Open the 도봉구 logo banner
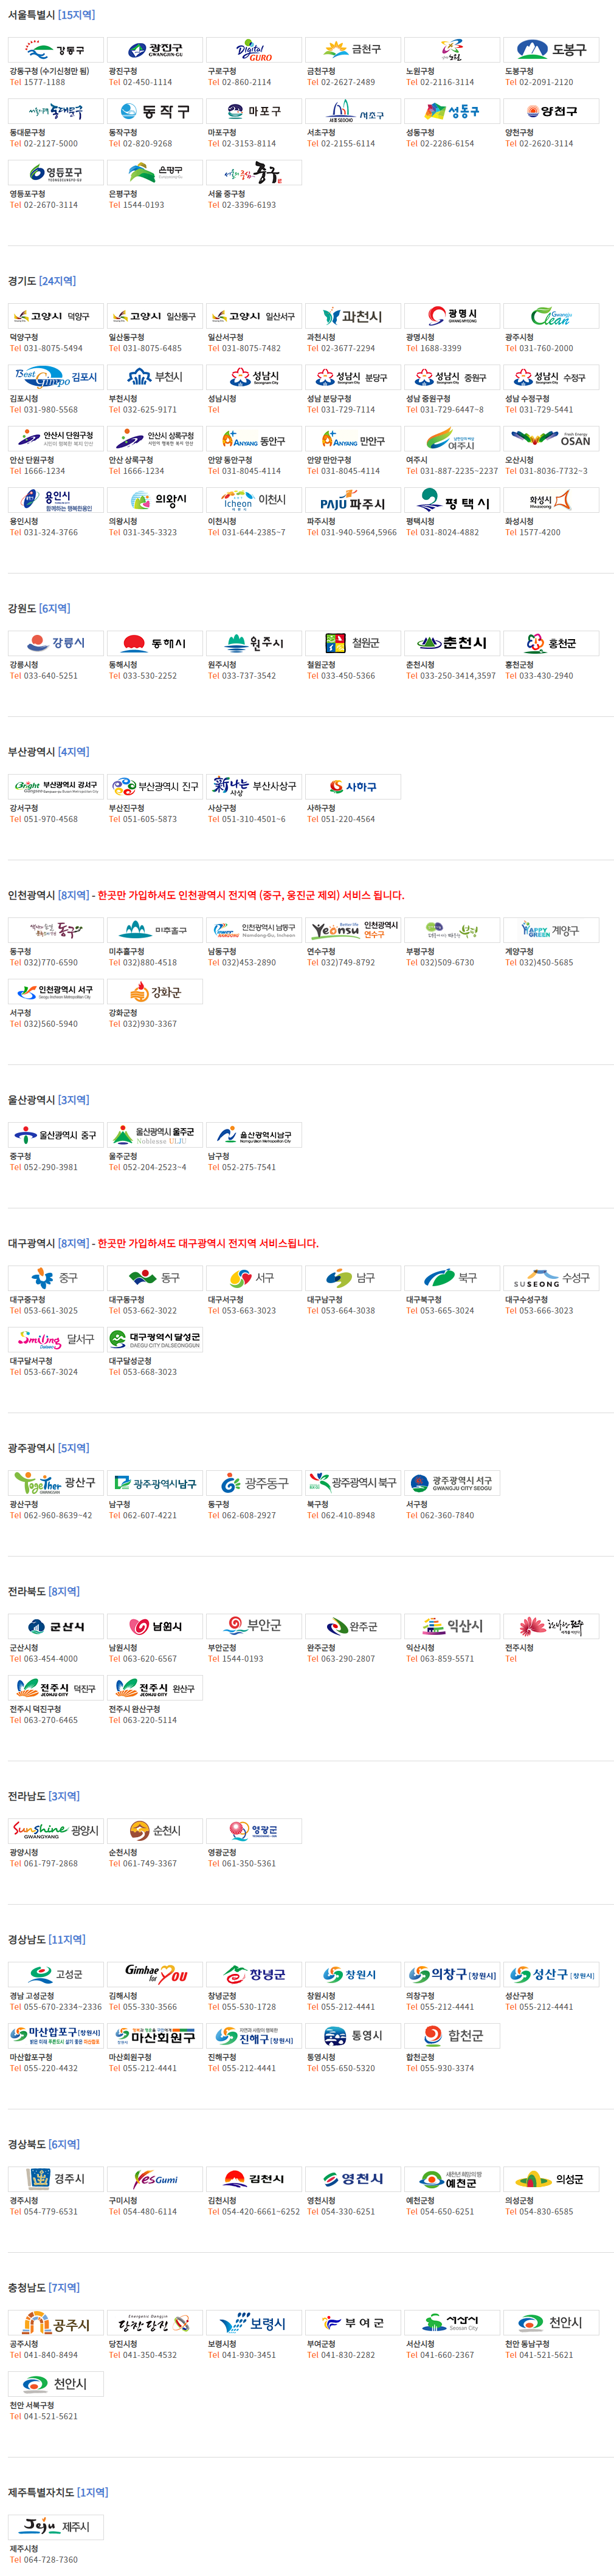 pos(551,50)
